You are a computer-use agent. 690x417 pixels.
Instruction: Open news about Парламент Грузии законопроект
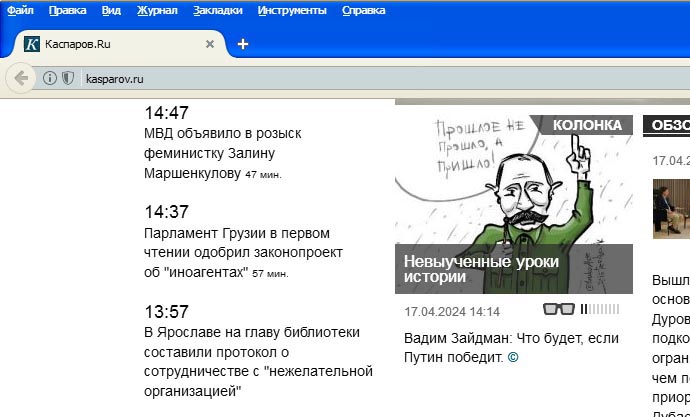coord(243,253)
